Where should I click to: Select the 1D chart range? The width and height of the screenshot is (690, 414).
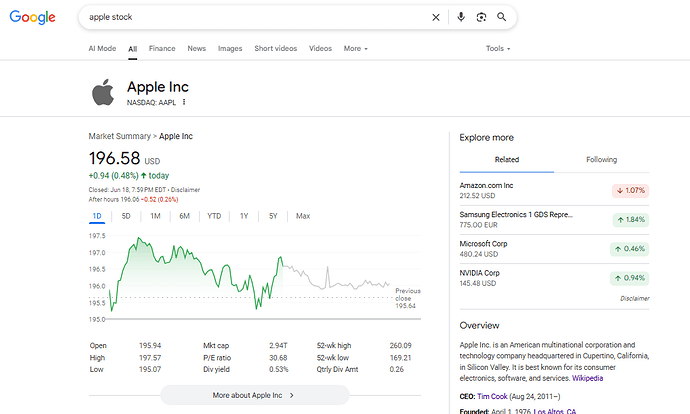[x=97, y=216]
